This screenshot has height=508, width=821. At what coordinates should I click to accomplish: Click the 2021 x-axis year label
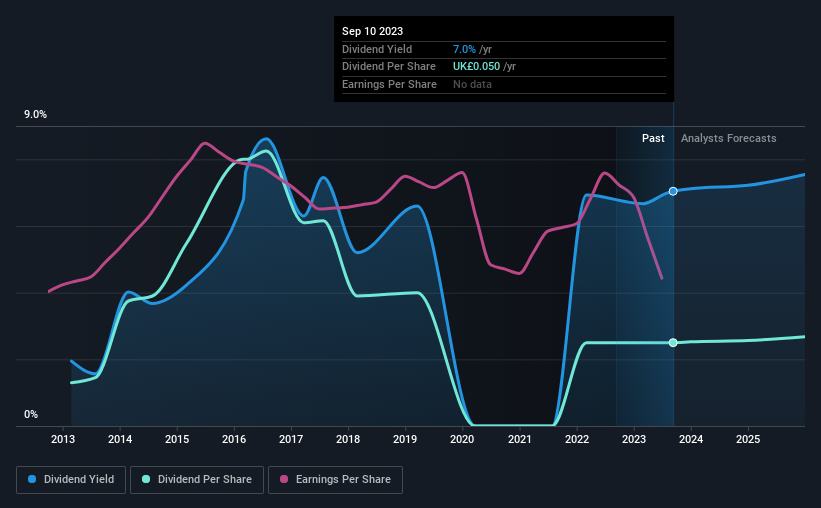point(520,439)
